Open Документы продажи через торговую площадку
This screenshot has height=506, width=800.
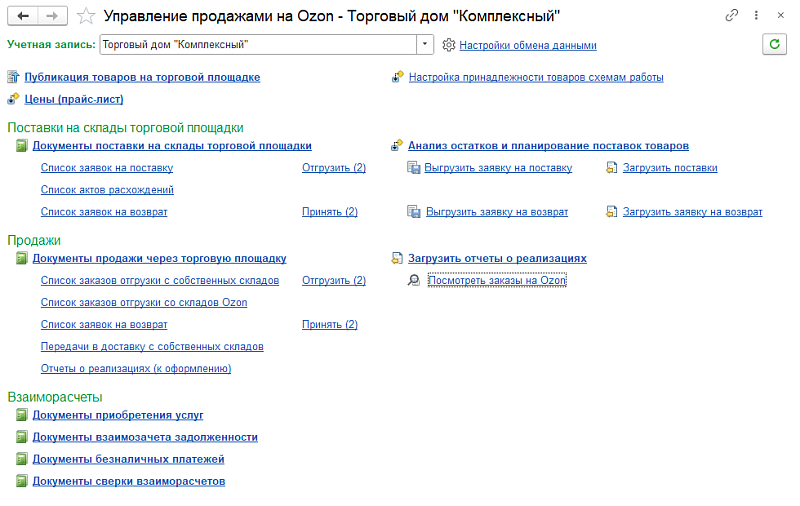pyautogui.click(x=160, y=259)
